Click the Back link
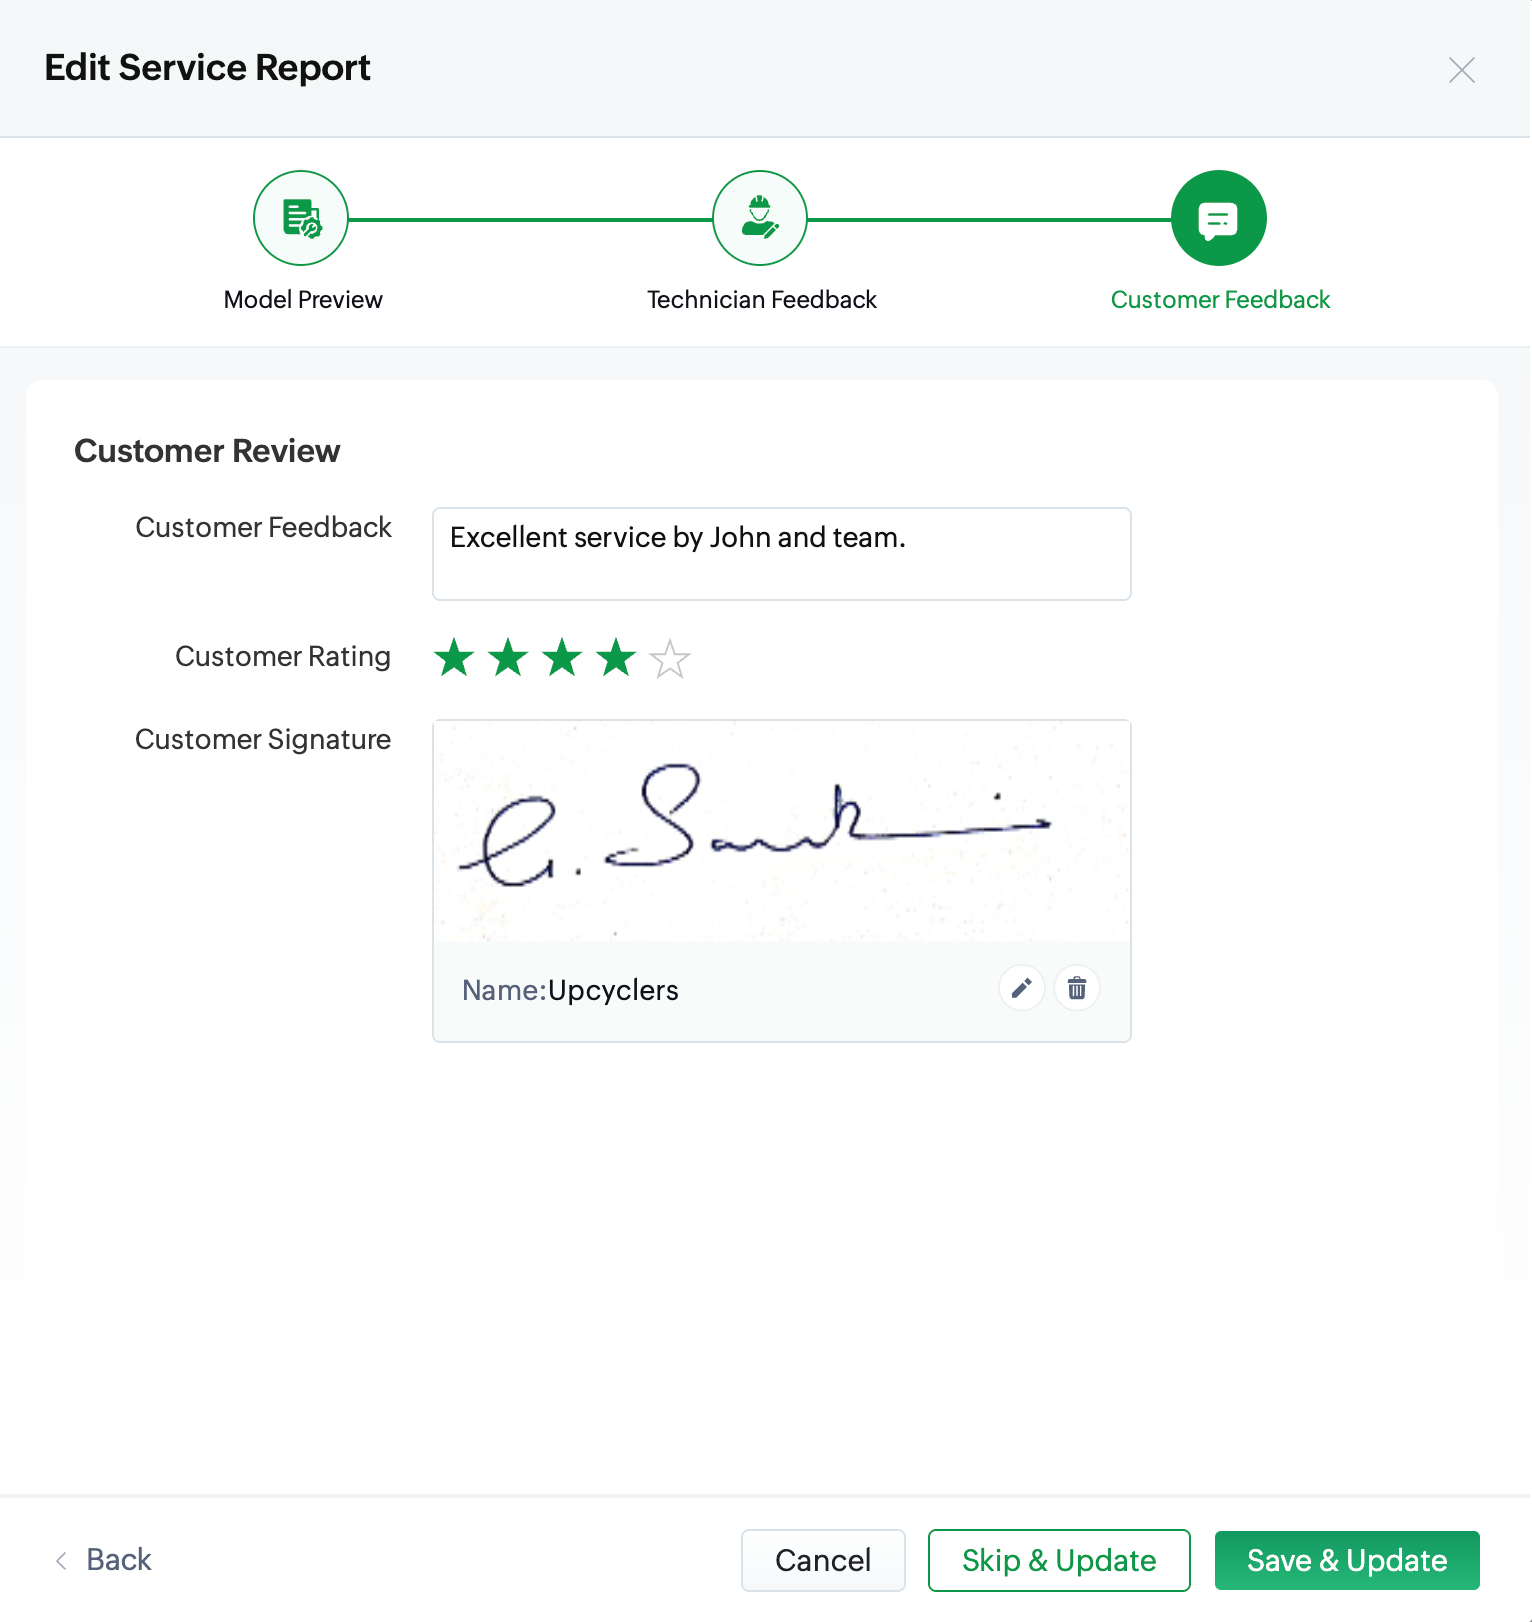 119,1560
